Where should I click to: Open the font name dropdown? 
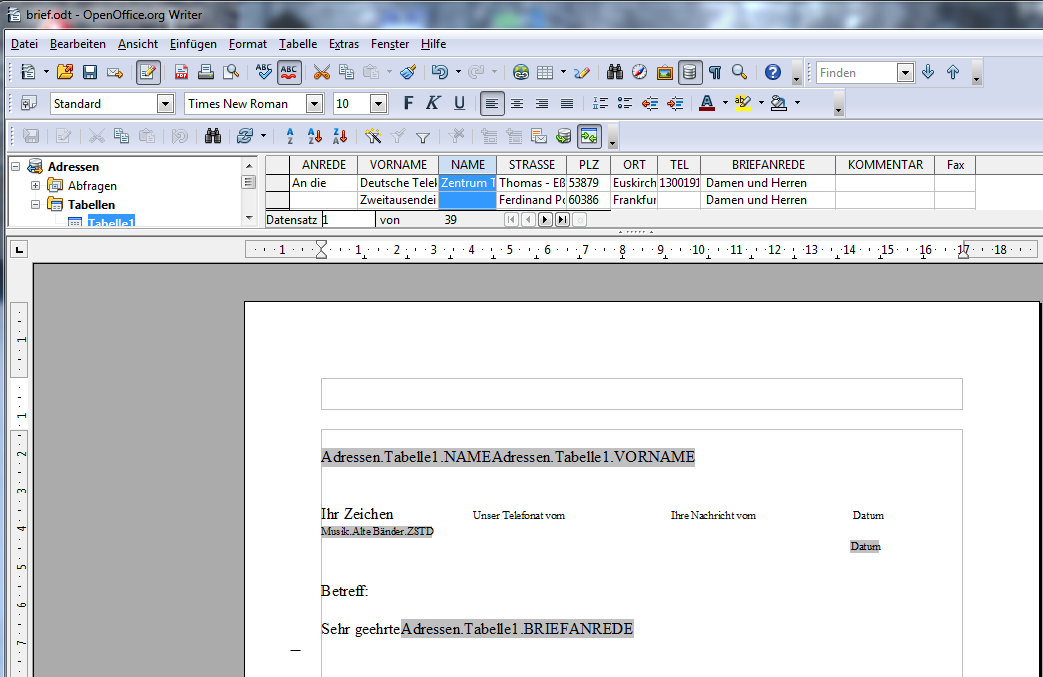click(314, 104)
